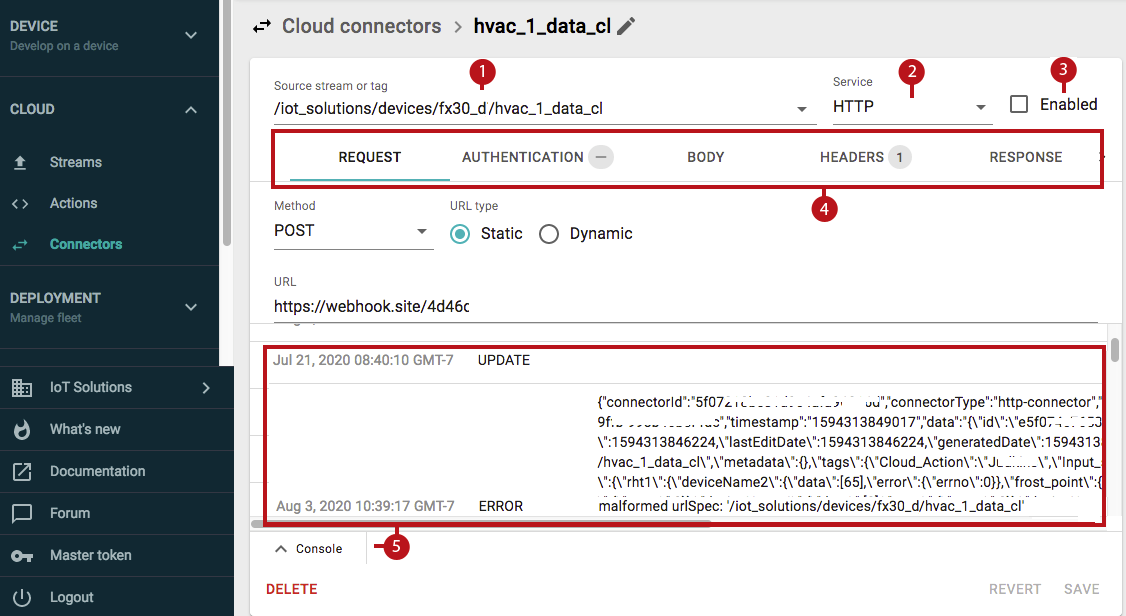Image resolution: width=1126 pixels, height=616 pixels.
Task: Click the Logout link
Action: pos(71,597)
